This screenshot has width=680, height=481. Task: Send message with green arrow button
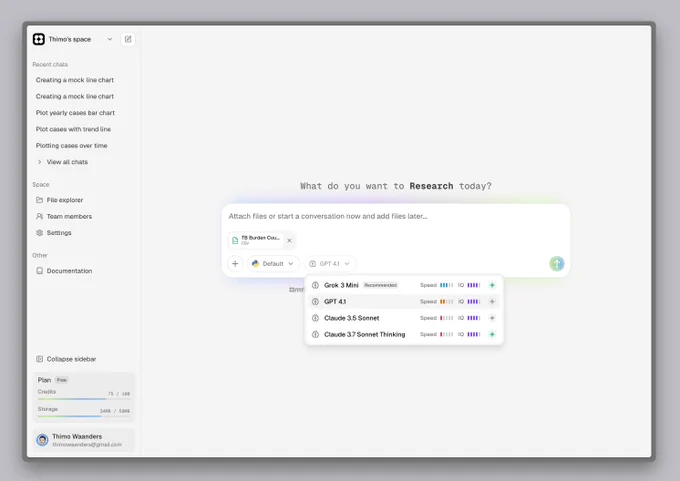click(557, 264)
